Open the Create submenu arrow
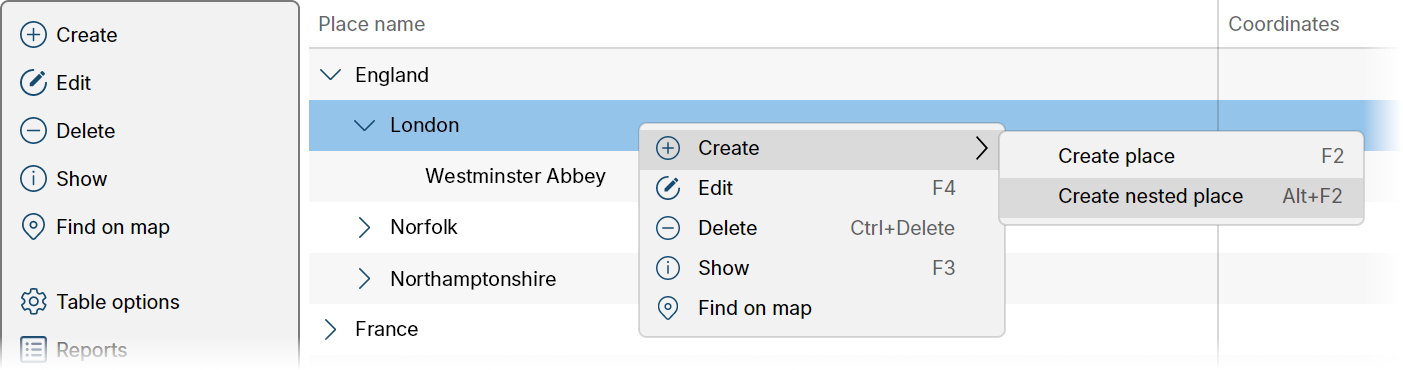The image size is (1403, 370). pyautogui.click(x=982, y=148)
